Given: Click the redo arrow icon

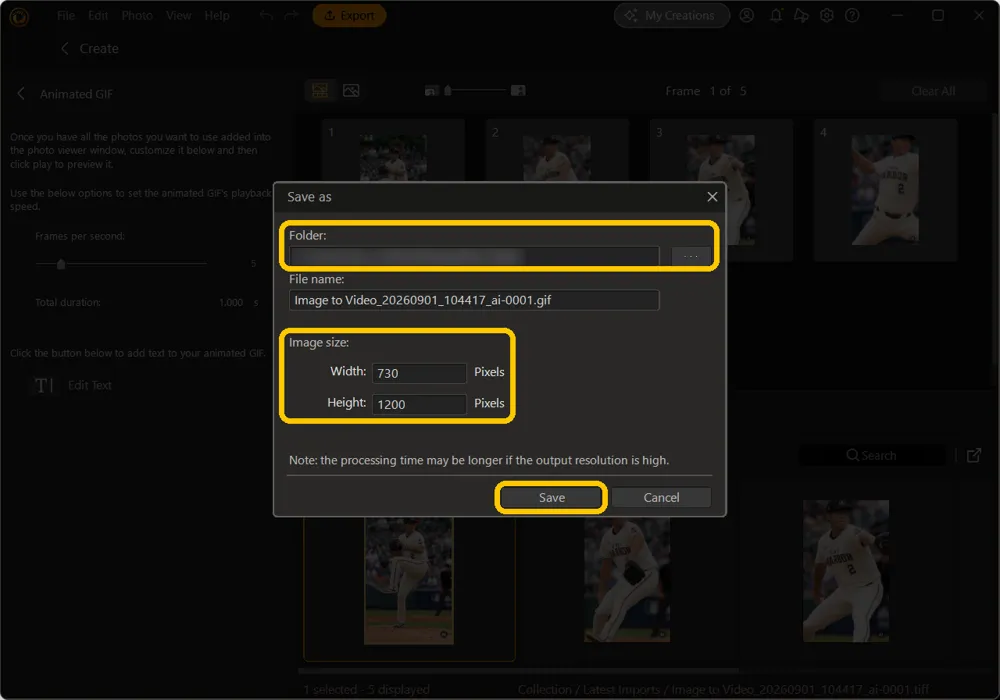Looking at the screenshot, I should pos(291,15).
